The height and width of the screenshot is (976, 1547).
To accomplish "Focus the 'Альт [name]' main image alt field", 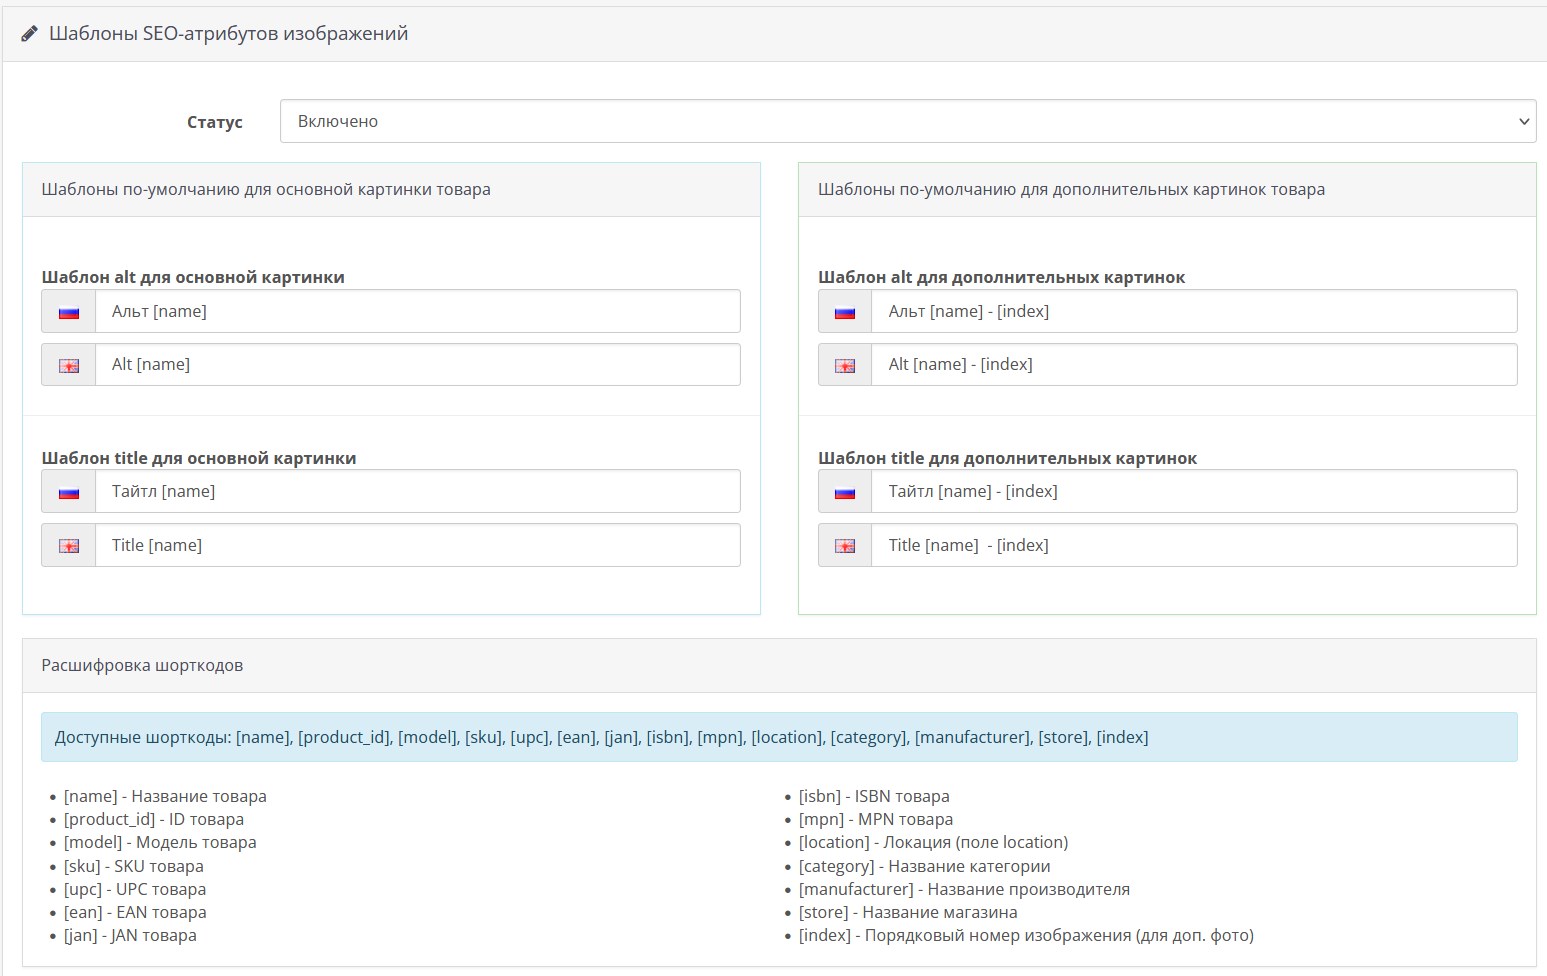I will pyautogui.click(x=417, y=312).
